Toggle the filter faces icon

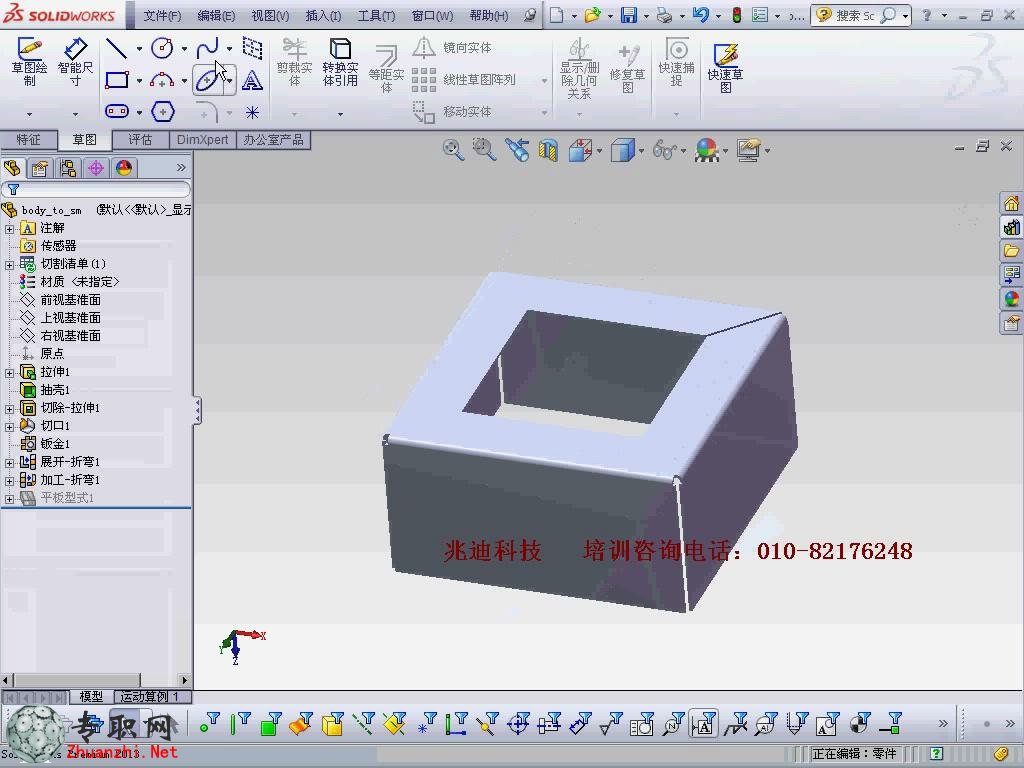270,724
